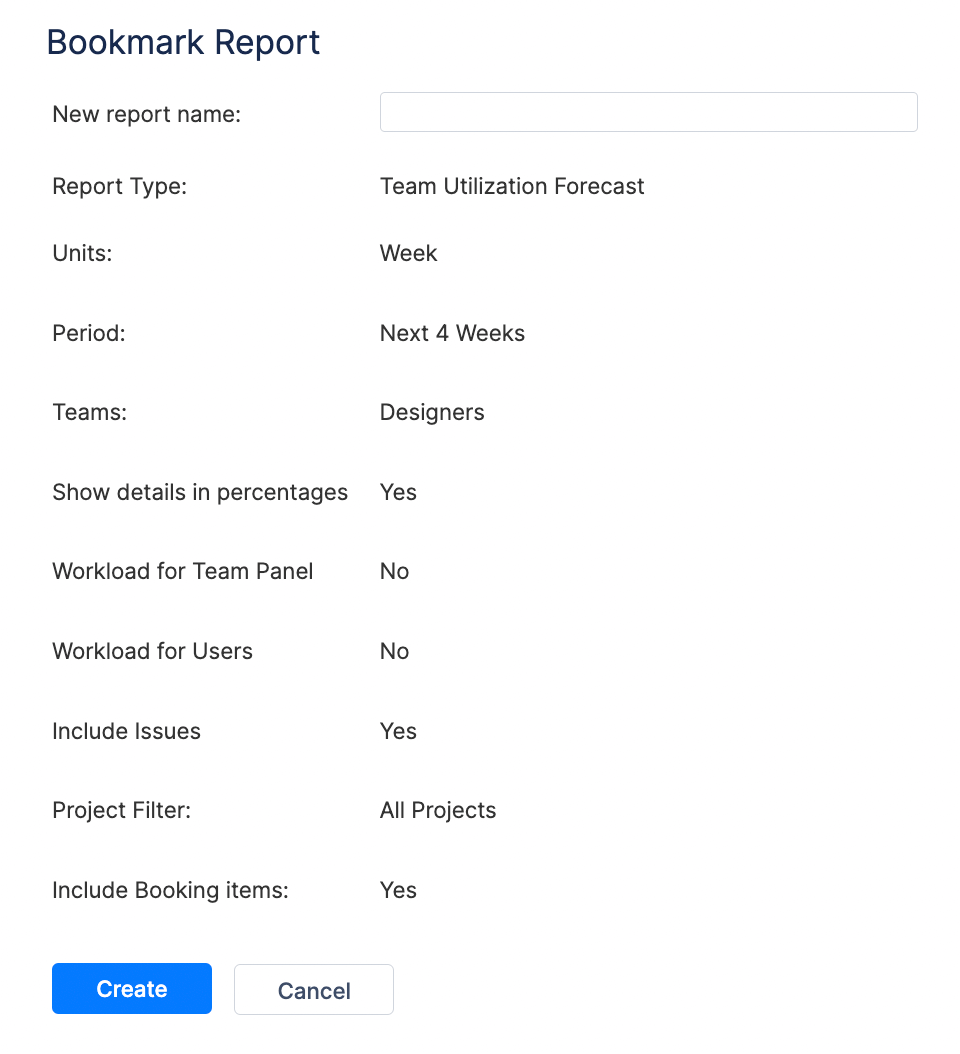Click the 'Project Filter:' label
Image resolution: width=960 pixels, height=1054 pixels.
coord(121,810)
